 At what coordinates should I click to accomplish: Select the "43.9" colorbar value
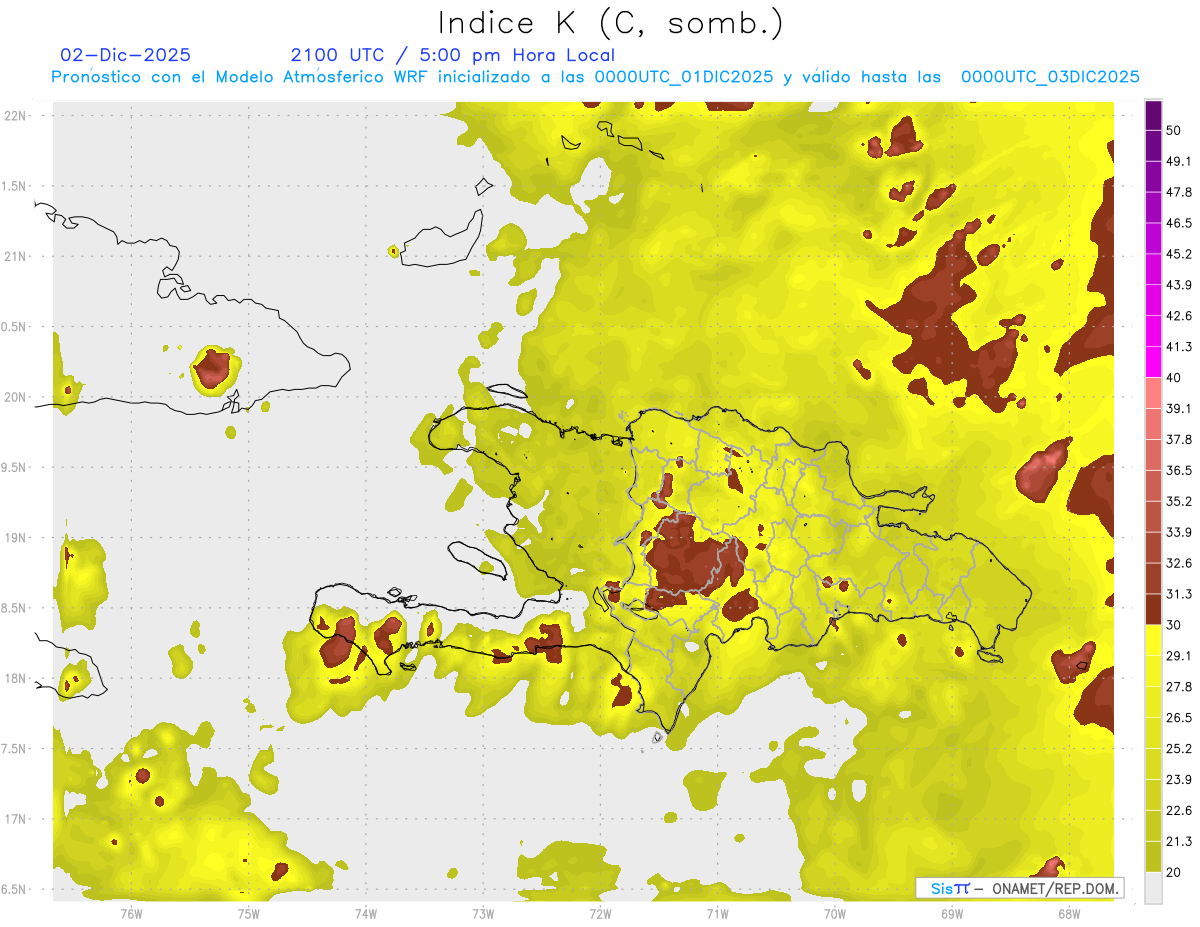click(x=1179, y=285)
